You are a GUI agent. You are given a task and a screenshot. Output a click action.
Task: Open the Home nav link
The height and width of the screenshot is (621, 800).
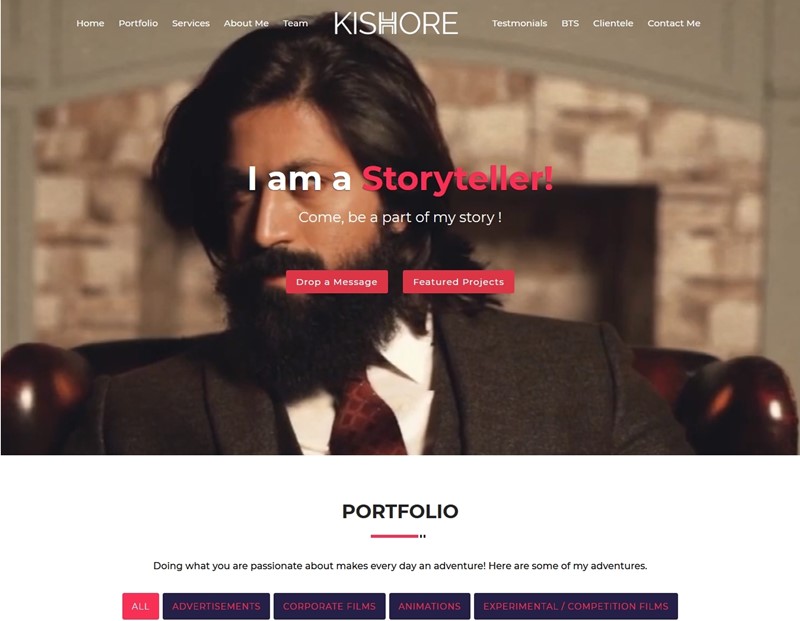(x=90, y=23)
